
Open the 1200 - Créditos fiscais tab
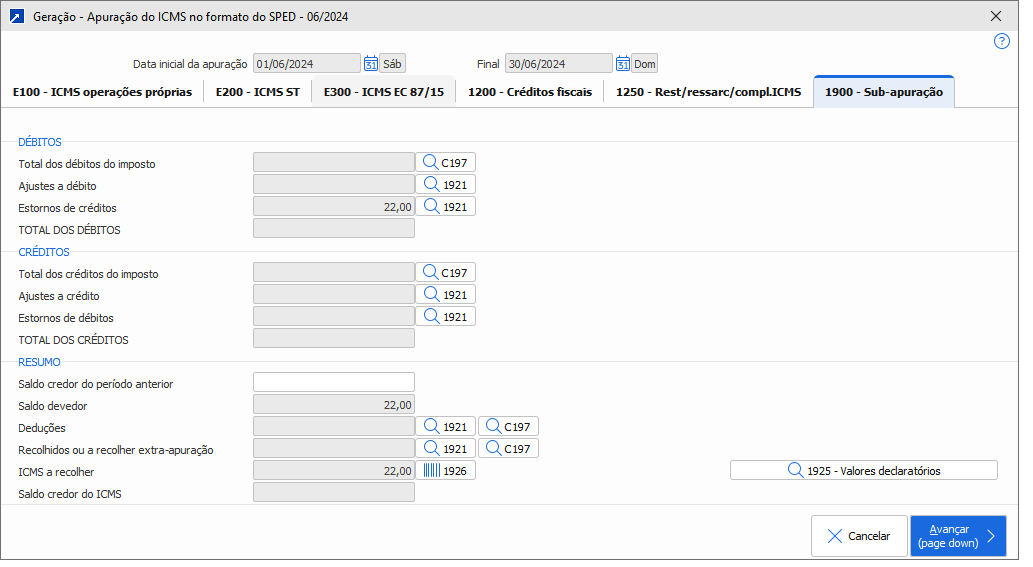pos(529,92)
